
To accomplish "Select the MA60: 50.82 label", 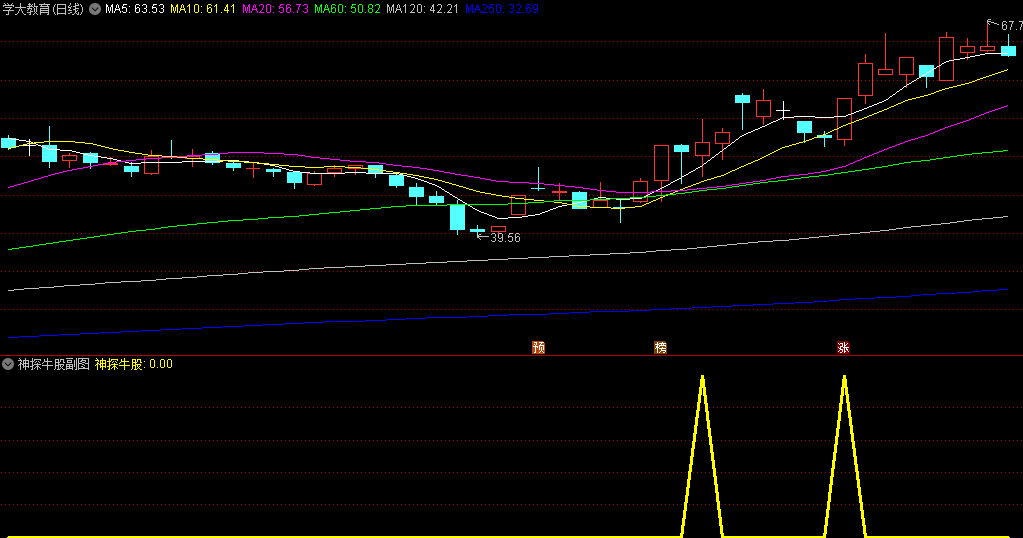I will (x=347, y=9).
